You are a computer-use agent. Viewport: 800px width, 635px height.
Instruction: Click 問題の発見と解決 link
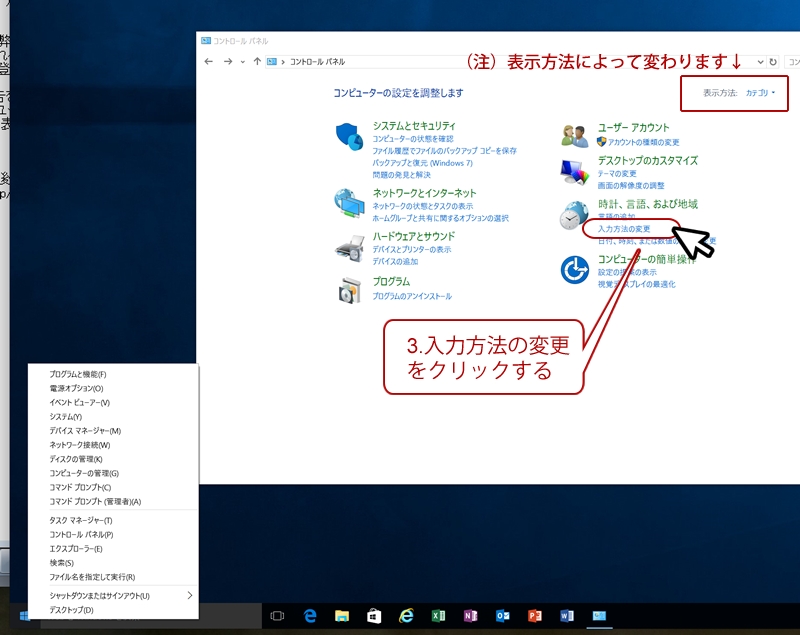click(402, 175)
